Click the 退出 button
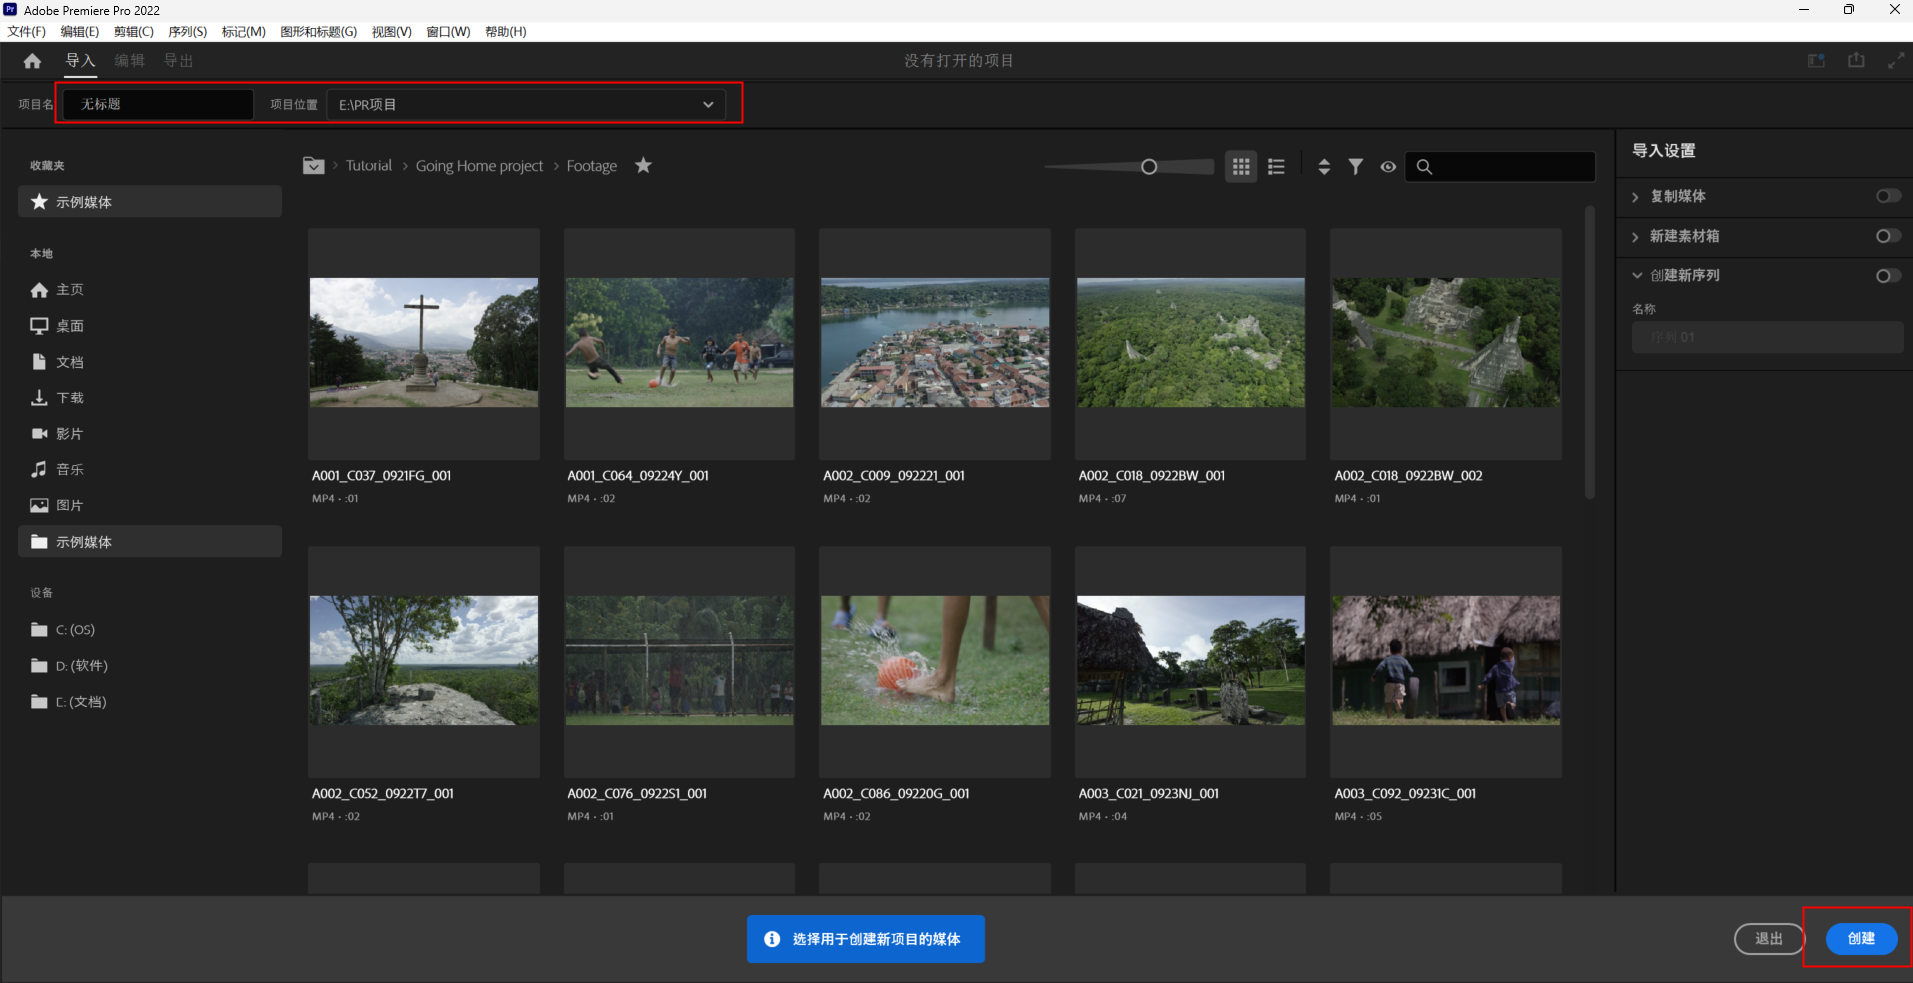 click(1769, 938)
